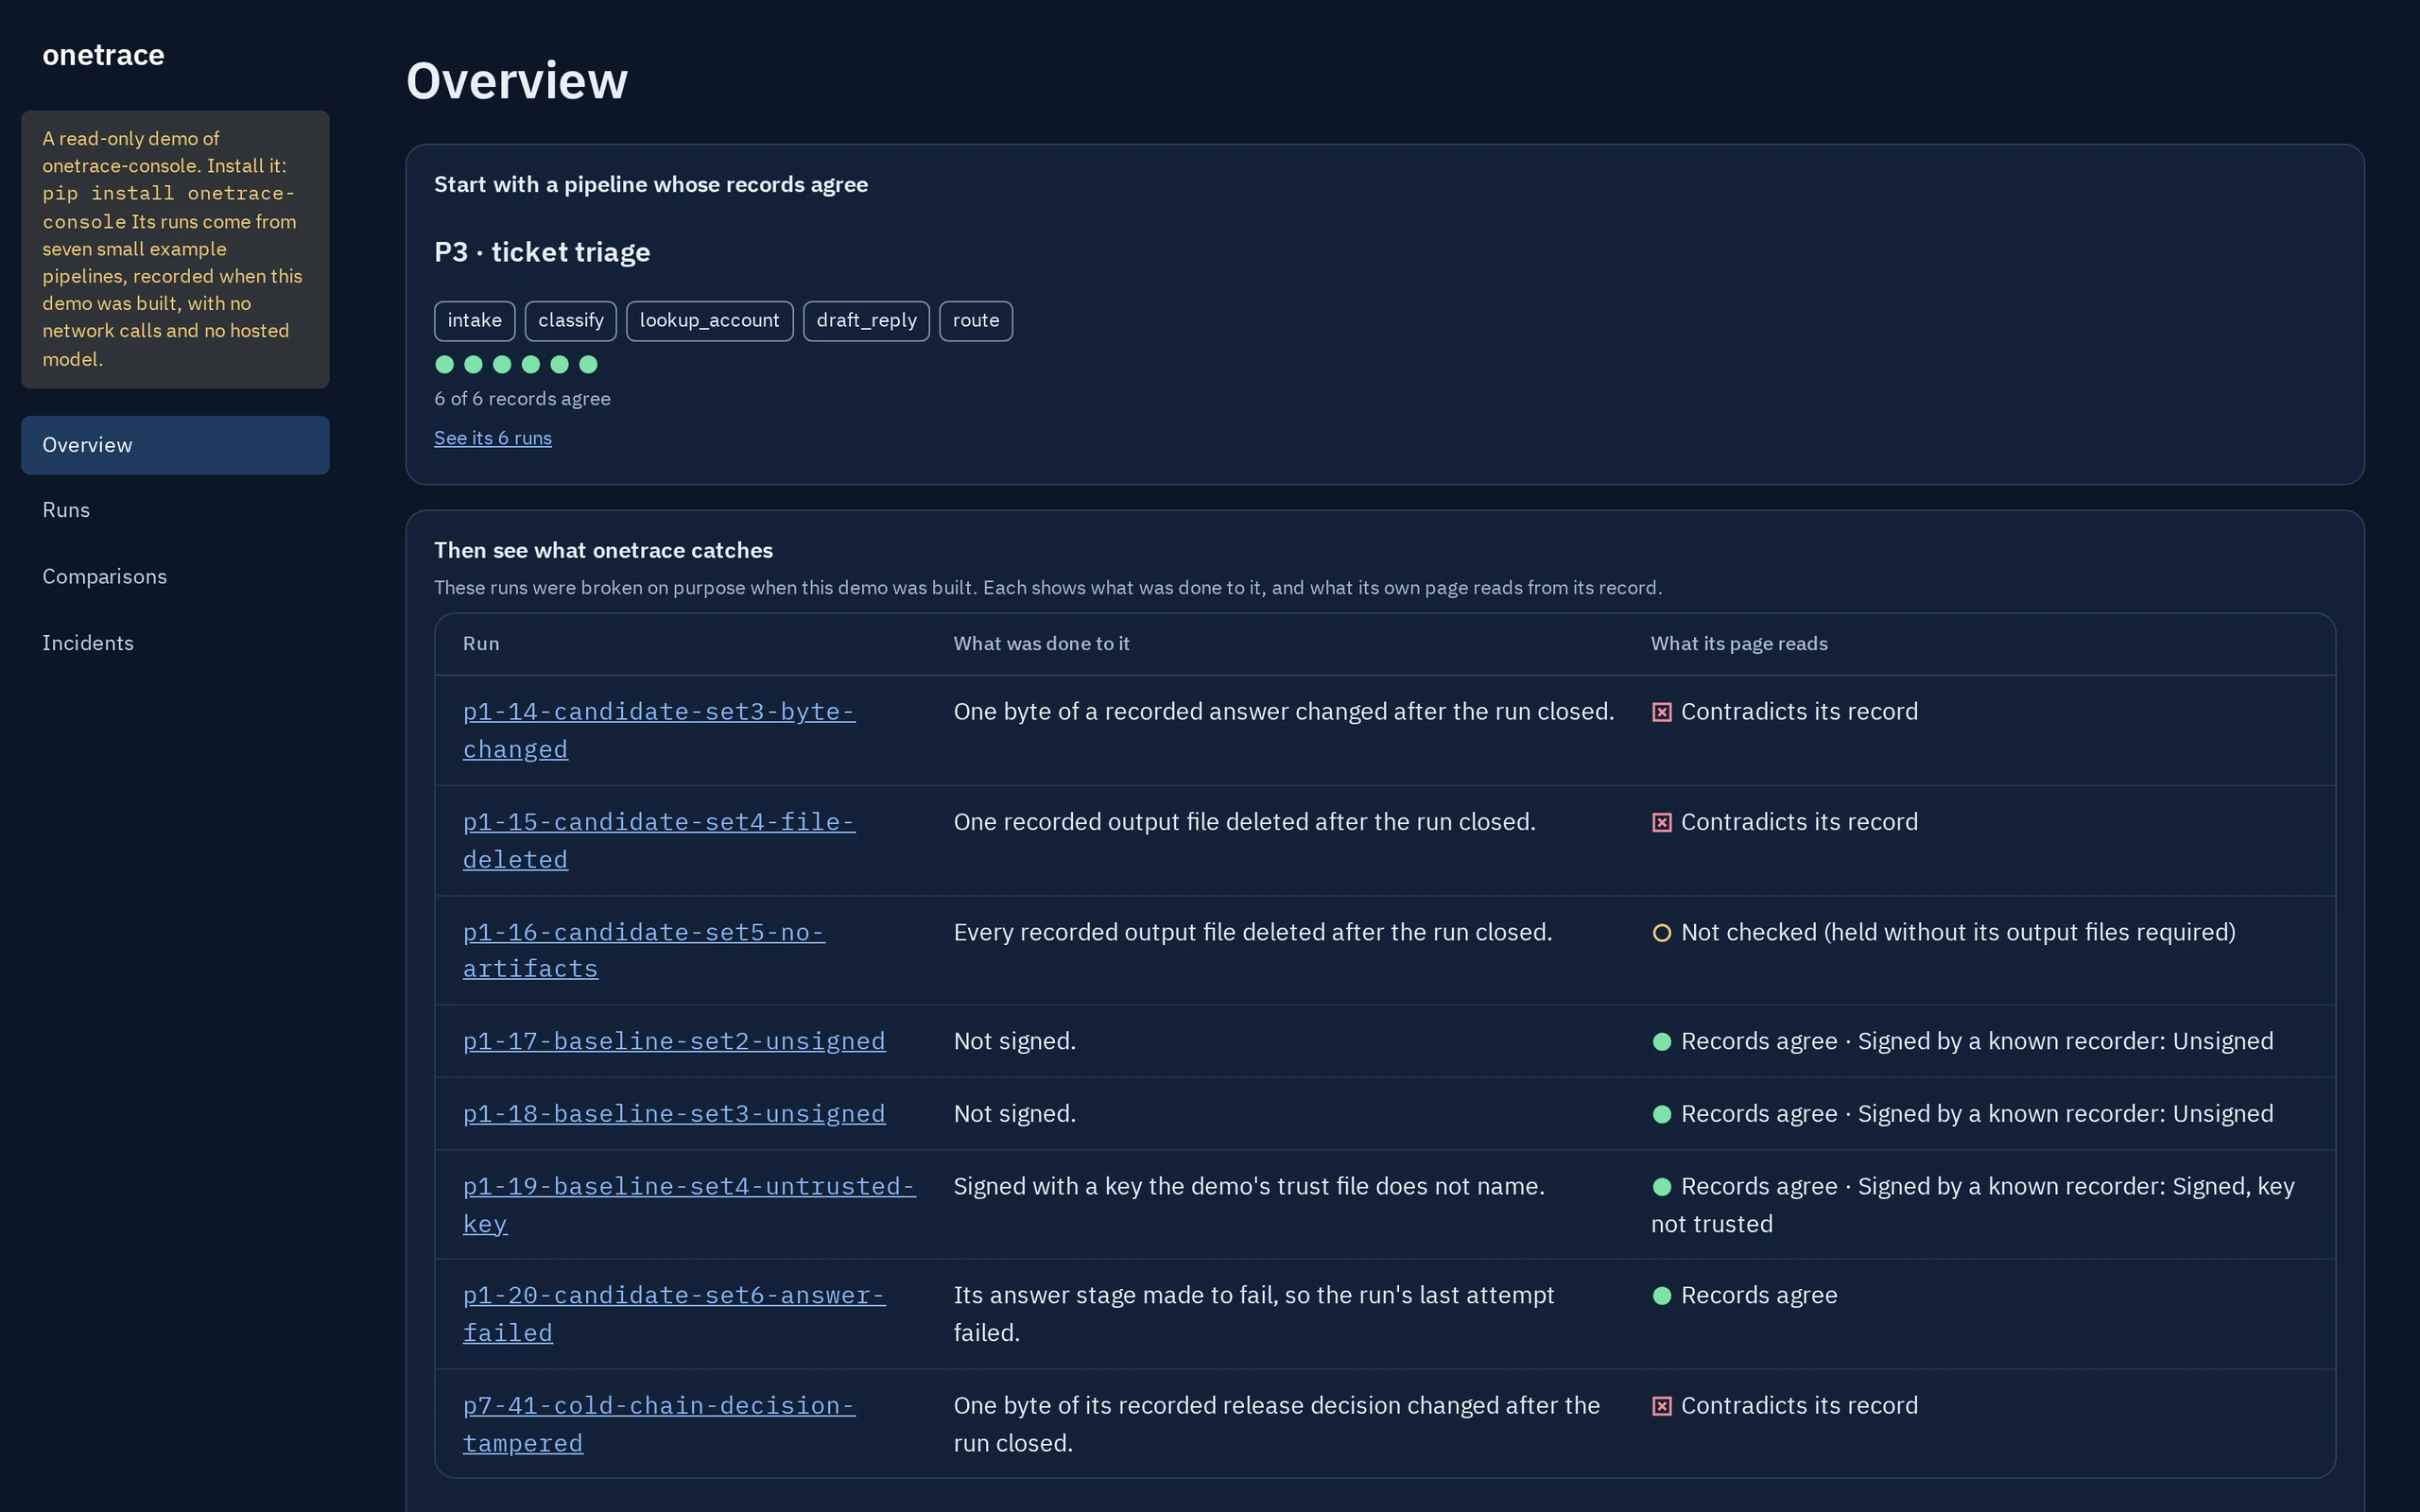Viewport: 2420px width, 1512px height.
Task: Follow the 'See its 6 runs' link
Action: point(492,438)
